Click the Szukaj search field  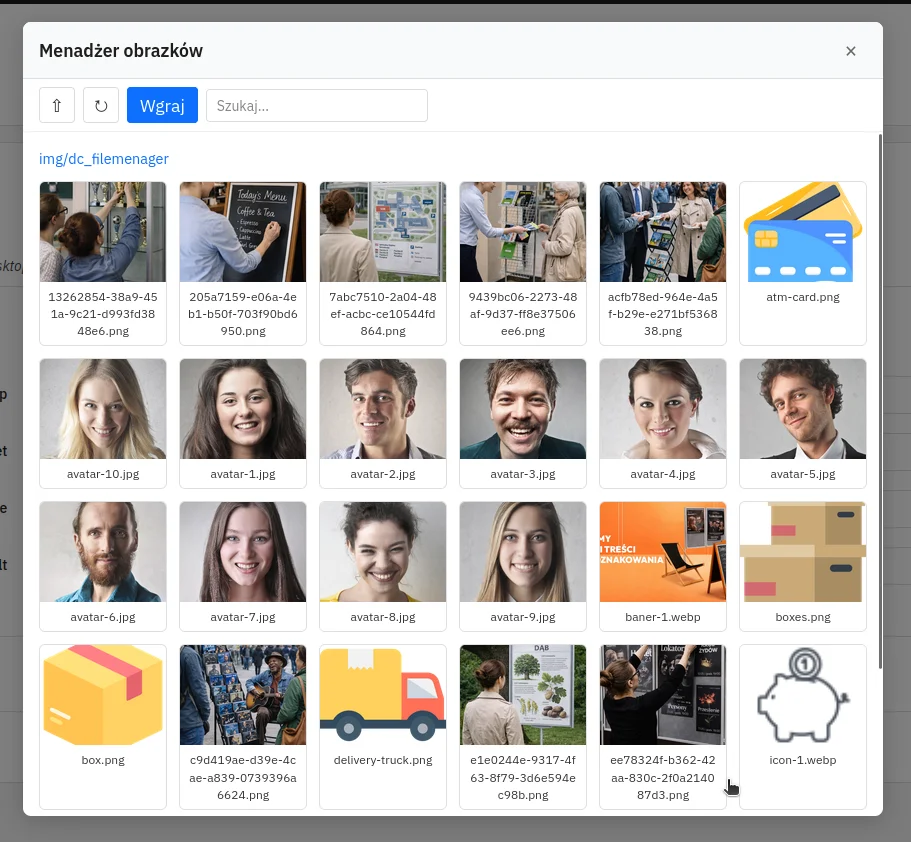click(x=316, y=105)
